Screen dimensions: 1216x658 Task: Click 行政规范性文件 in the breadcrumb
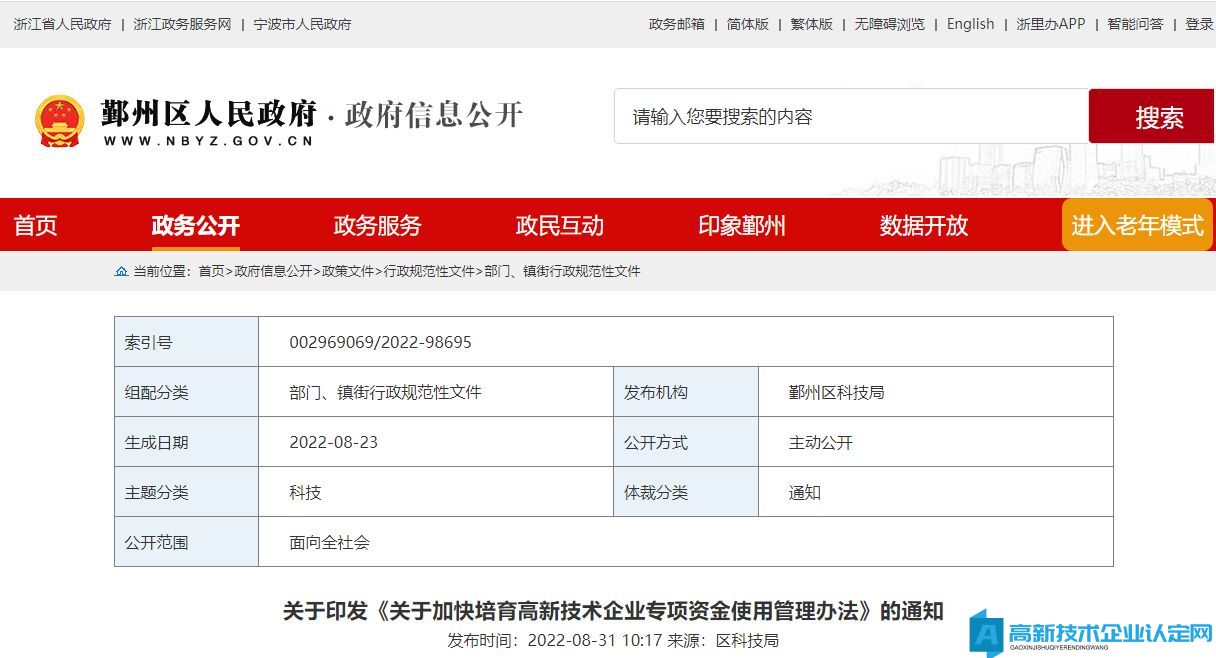(x=429, y=271)
